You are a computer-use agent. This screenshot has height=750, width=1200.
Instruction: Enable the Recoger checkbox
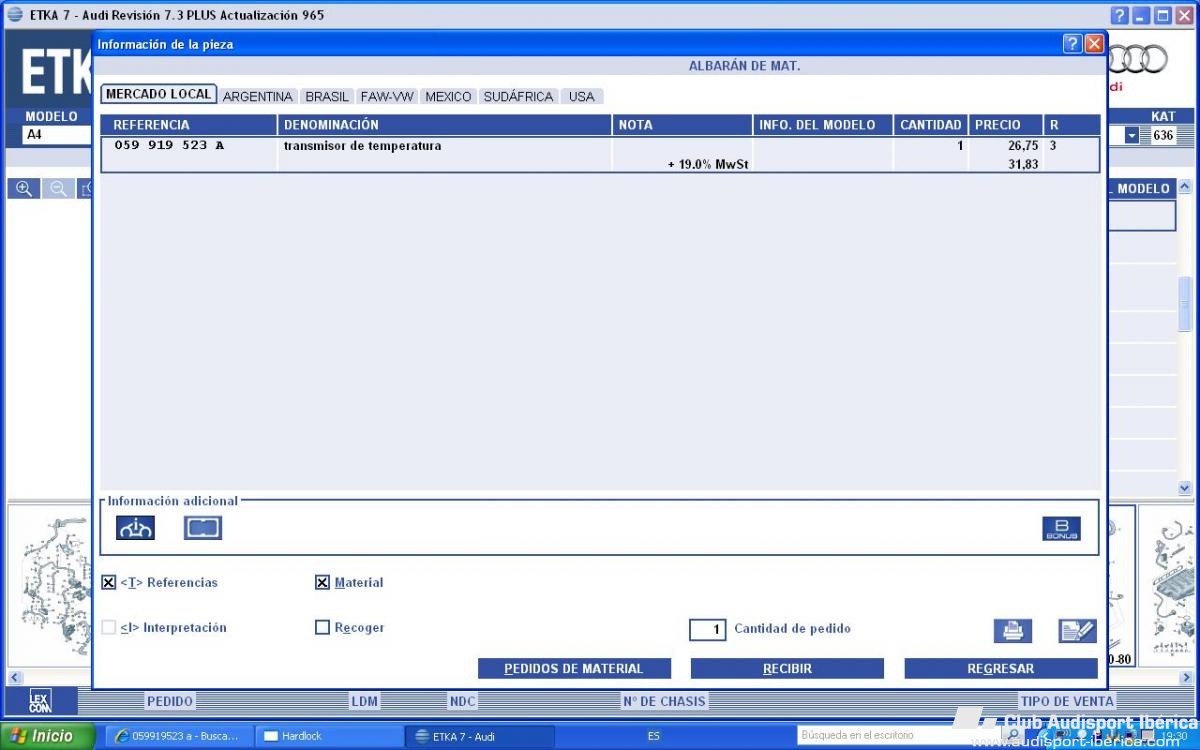322,628
